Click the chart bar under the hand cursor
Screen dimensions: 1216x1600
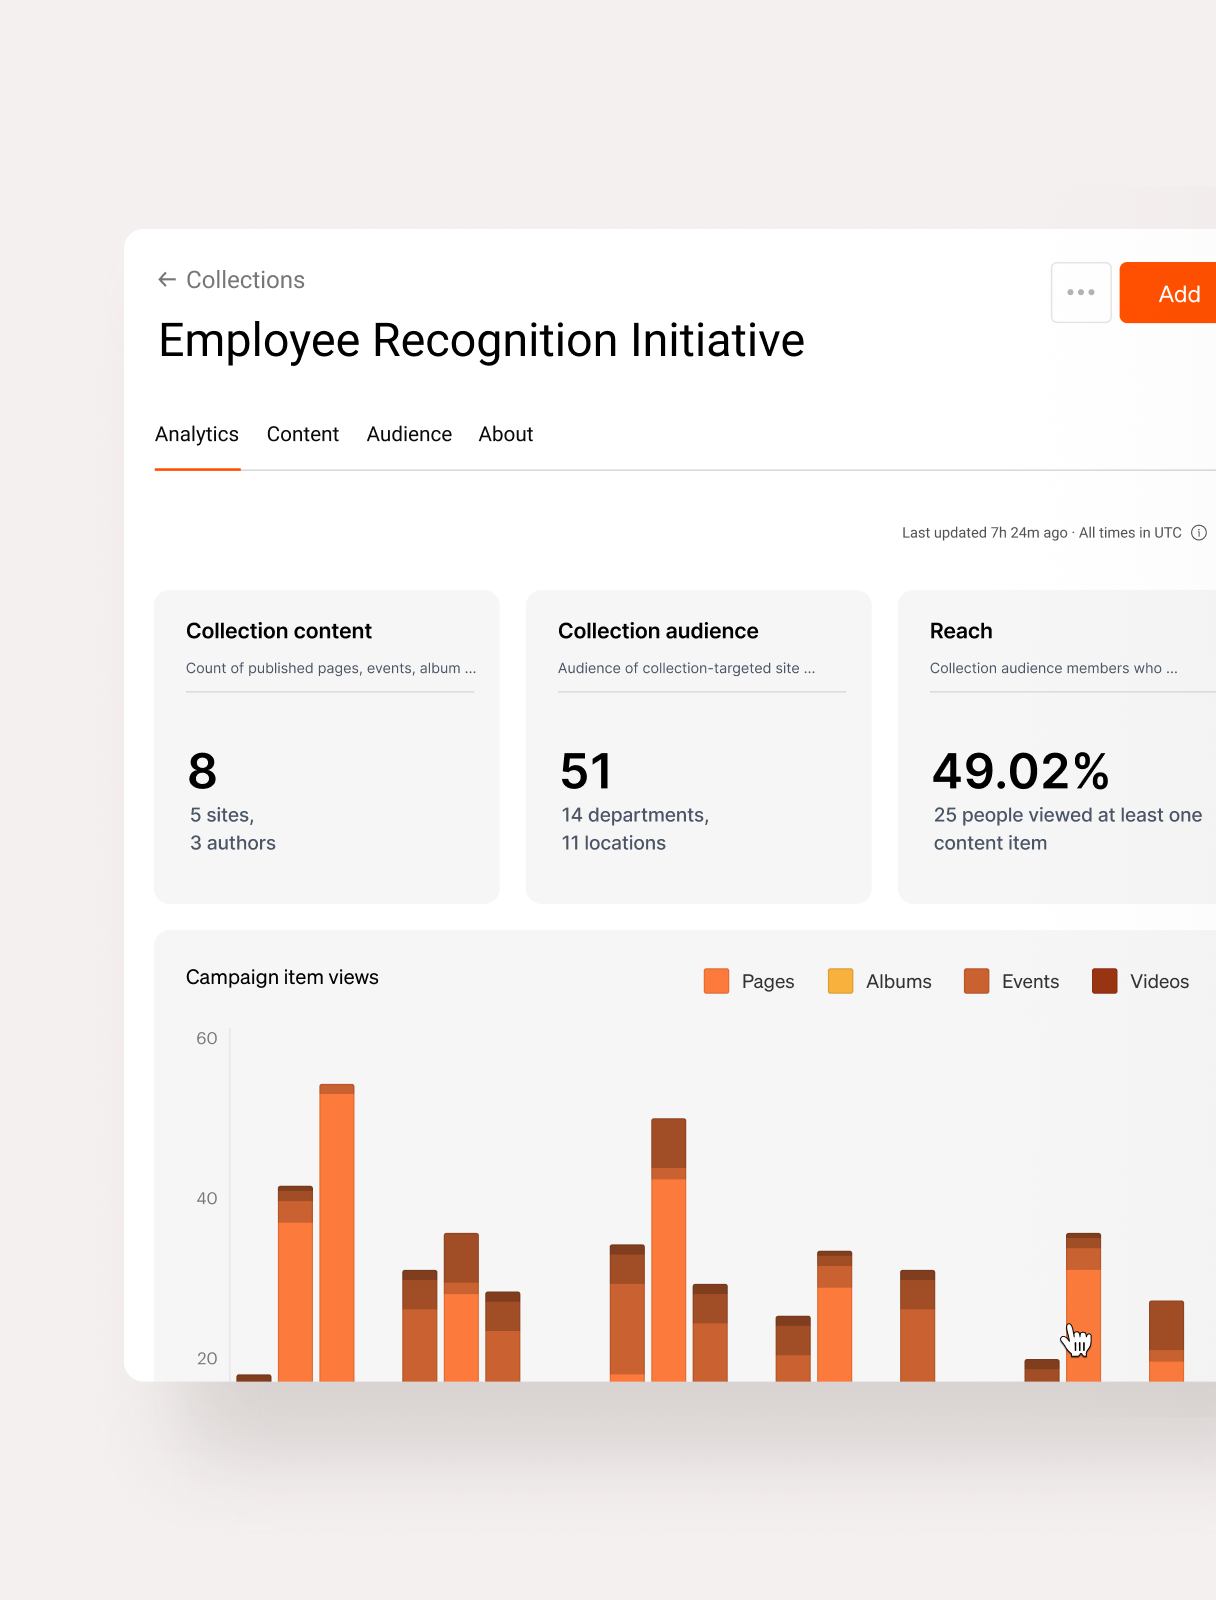(x=1083, y=1308)
